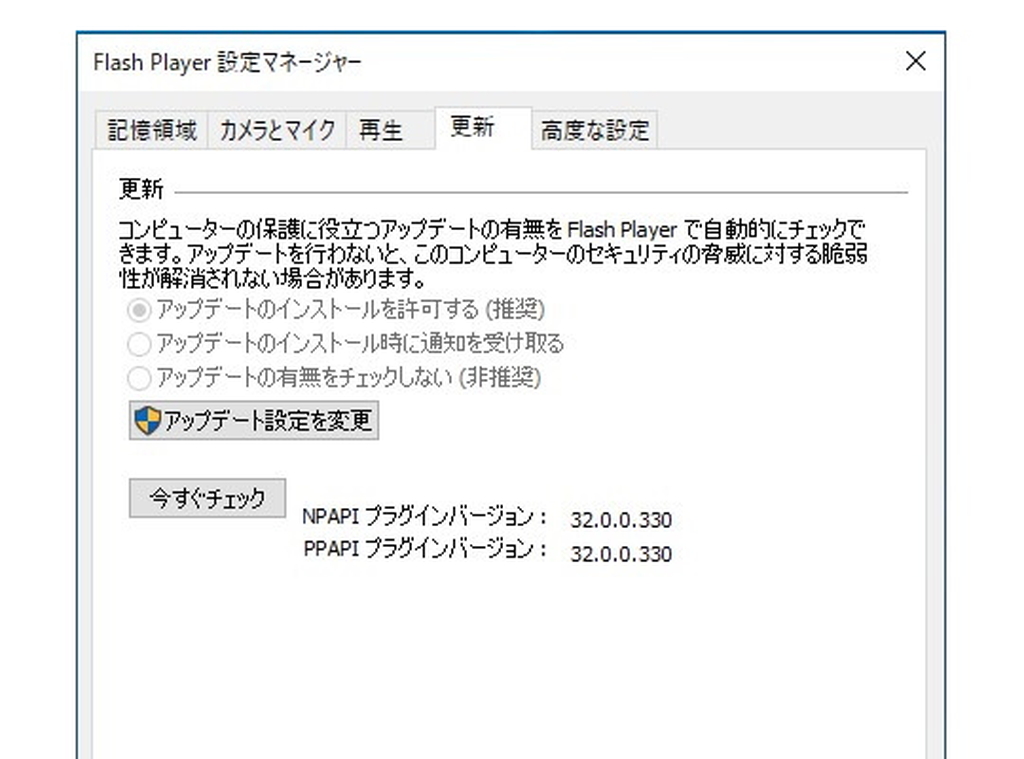Close the settings manager window
The image size is (1024, 759).
(915, 61)
